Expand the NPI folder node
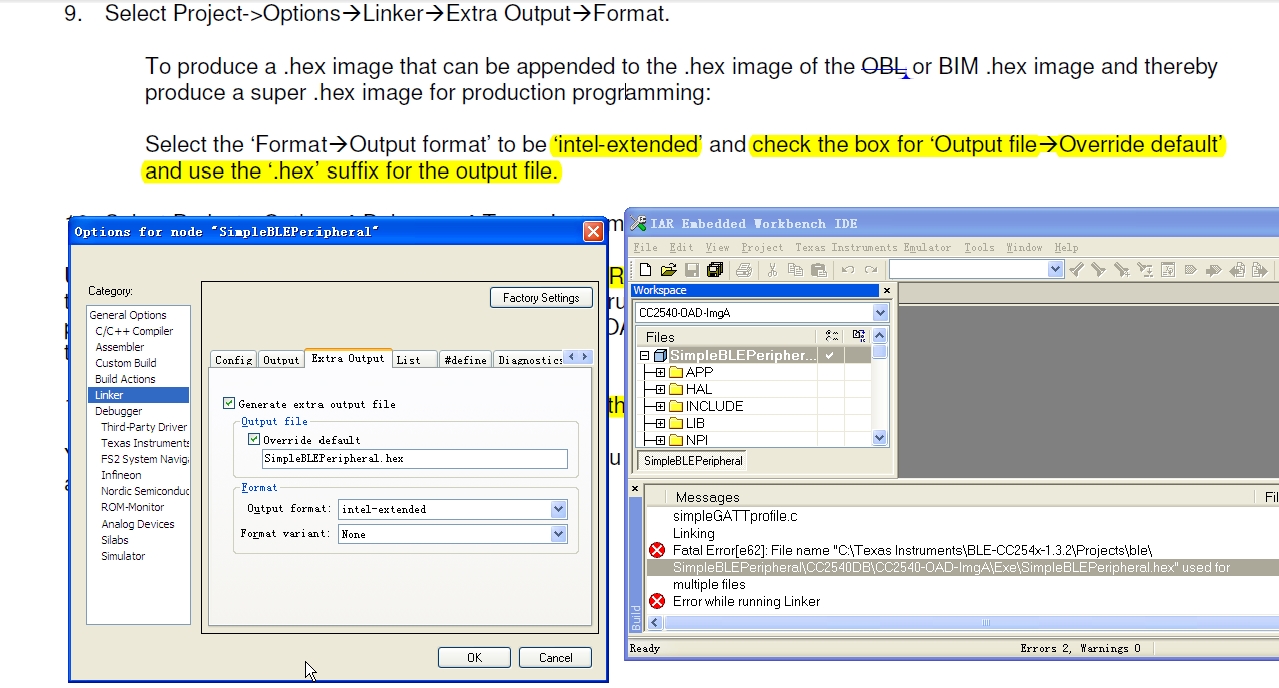The image size is (1279, 688). (x=660, y=440)
